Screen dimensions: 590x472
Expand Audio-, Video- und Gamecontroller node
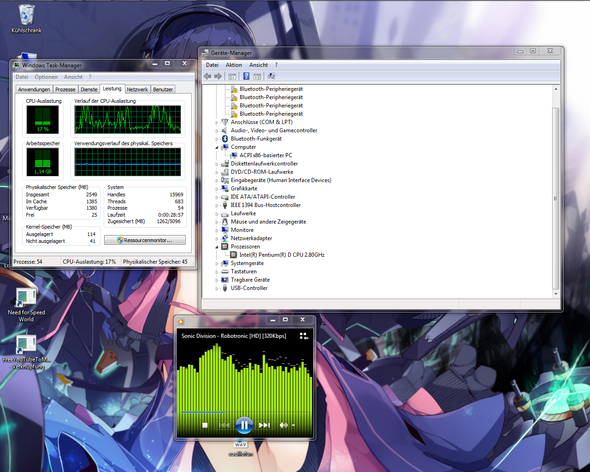click(x=217, y=131)
